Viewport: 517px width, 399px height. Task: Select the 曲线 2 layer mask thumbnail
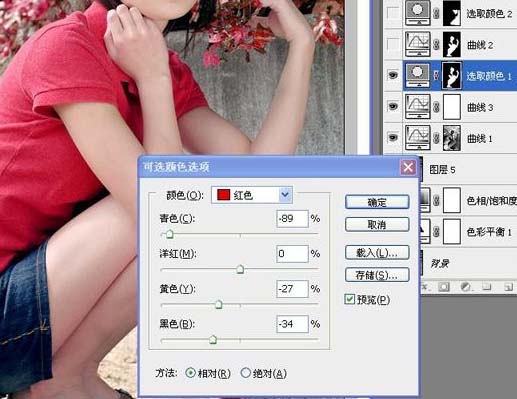coord(452,44)
